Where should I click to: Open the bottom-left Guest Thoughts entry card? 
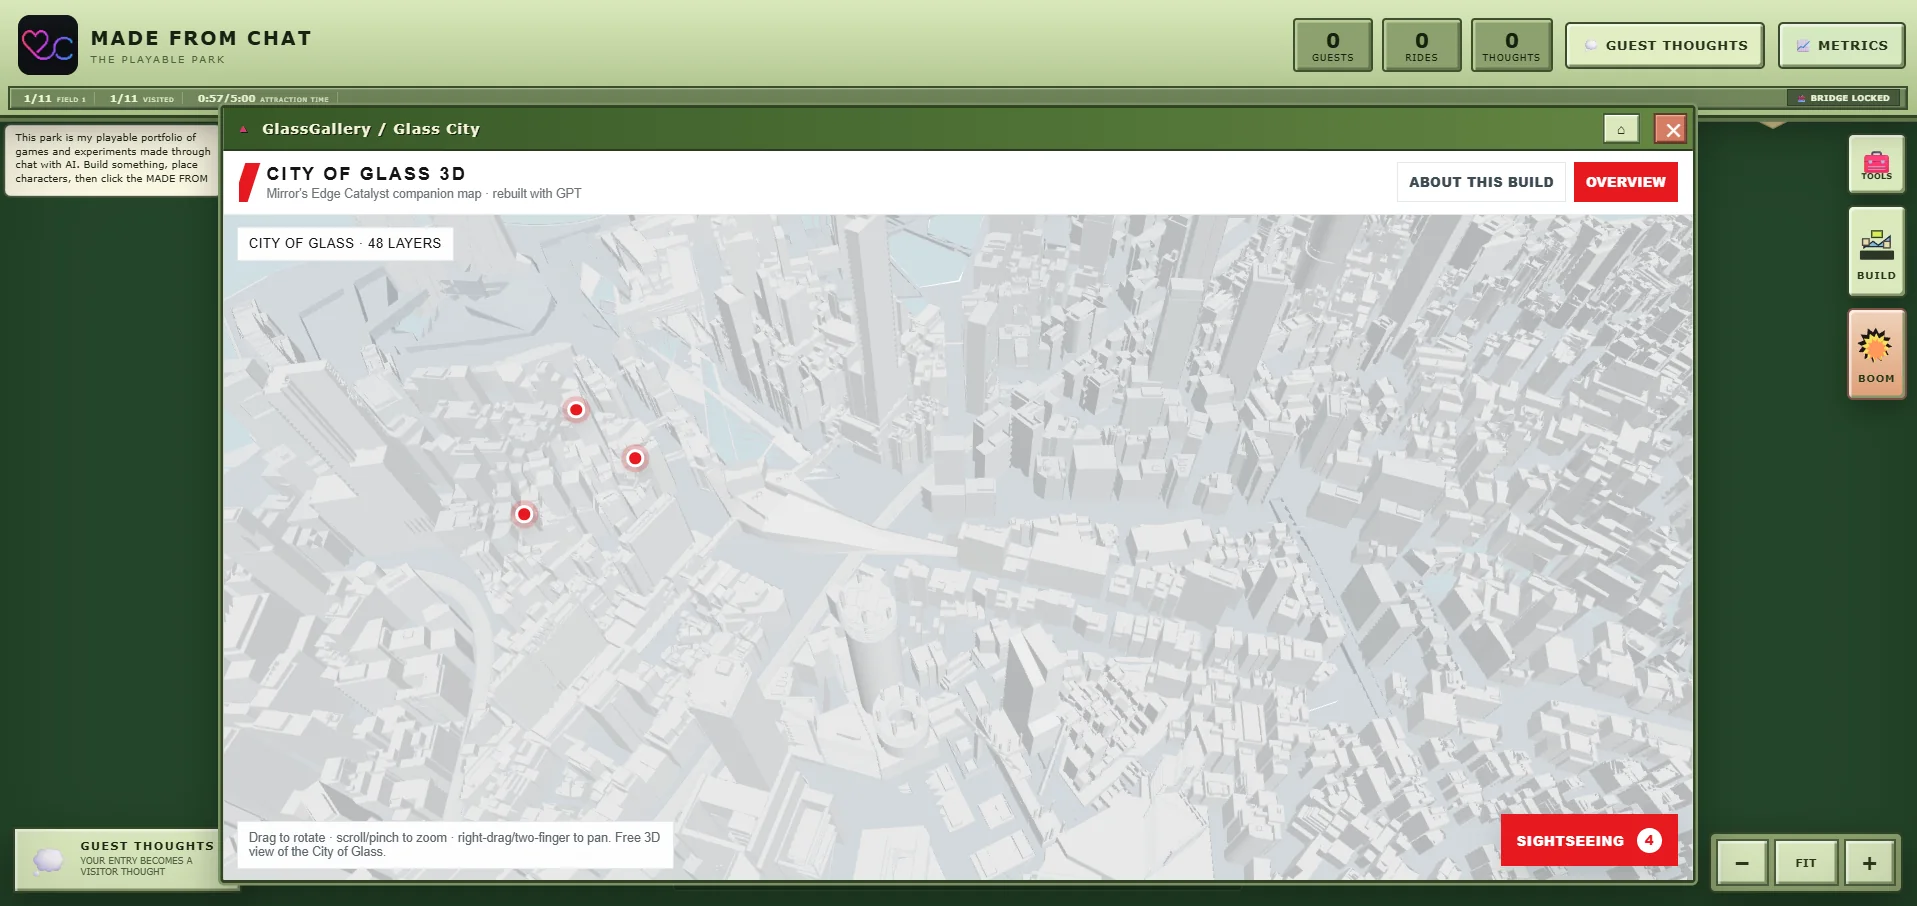pyautogui.click(x=118, y=858)
